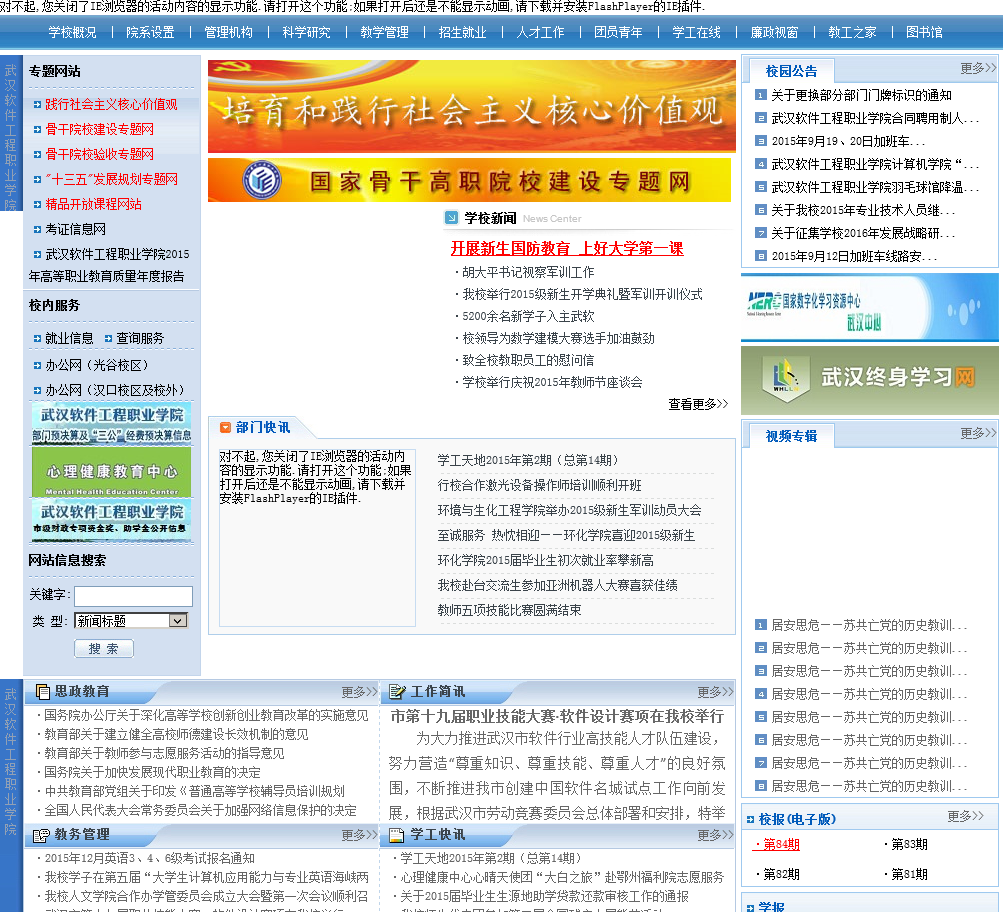
Task: Visit 精品开放课程网站 link
Action: click(93, 204)
